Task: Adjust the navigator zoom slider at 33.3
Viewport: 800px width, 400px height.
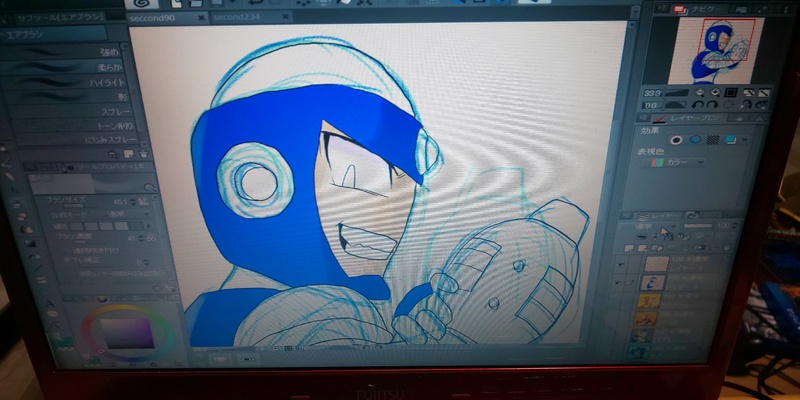Action: pos(676,93)
